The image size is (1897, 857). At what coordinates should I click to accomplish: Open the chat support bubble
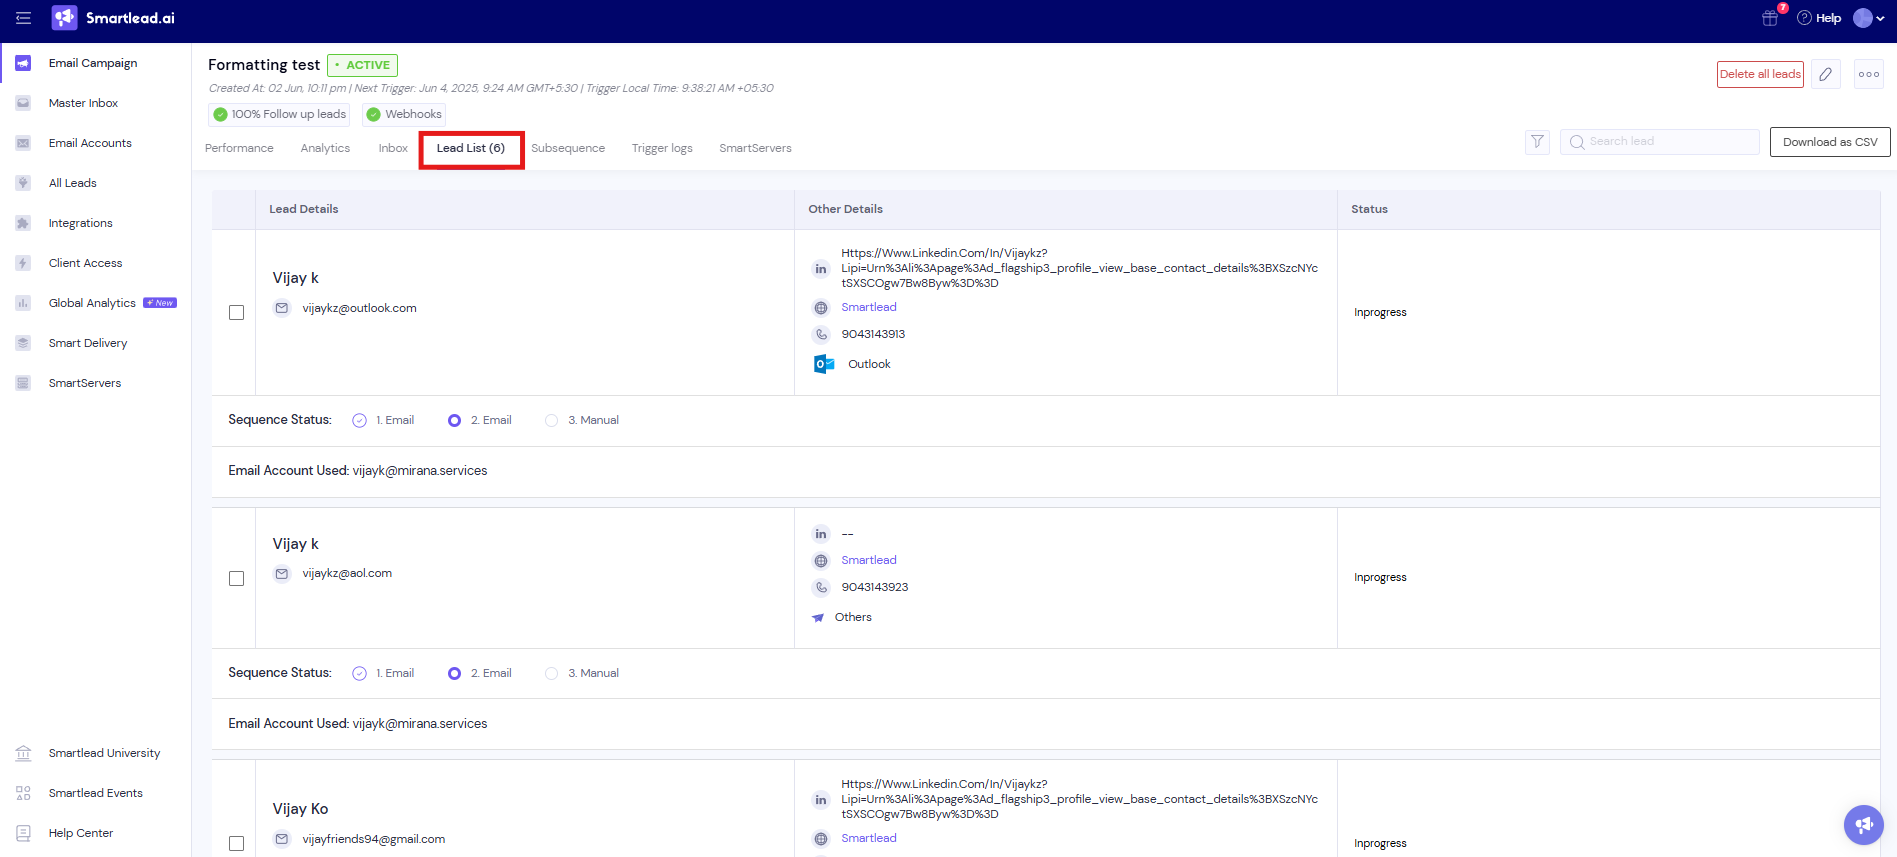click(x=1863, y=825)
